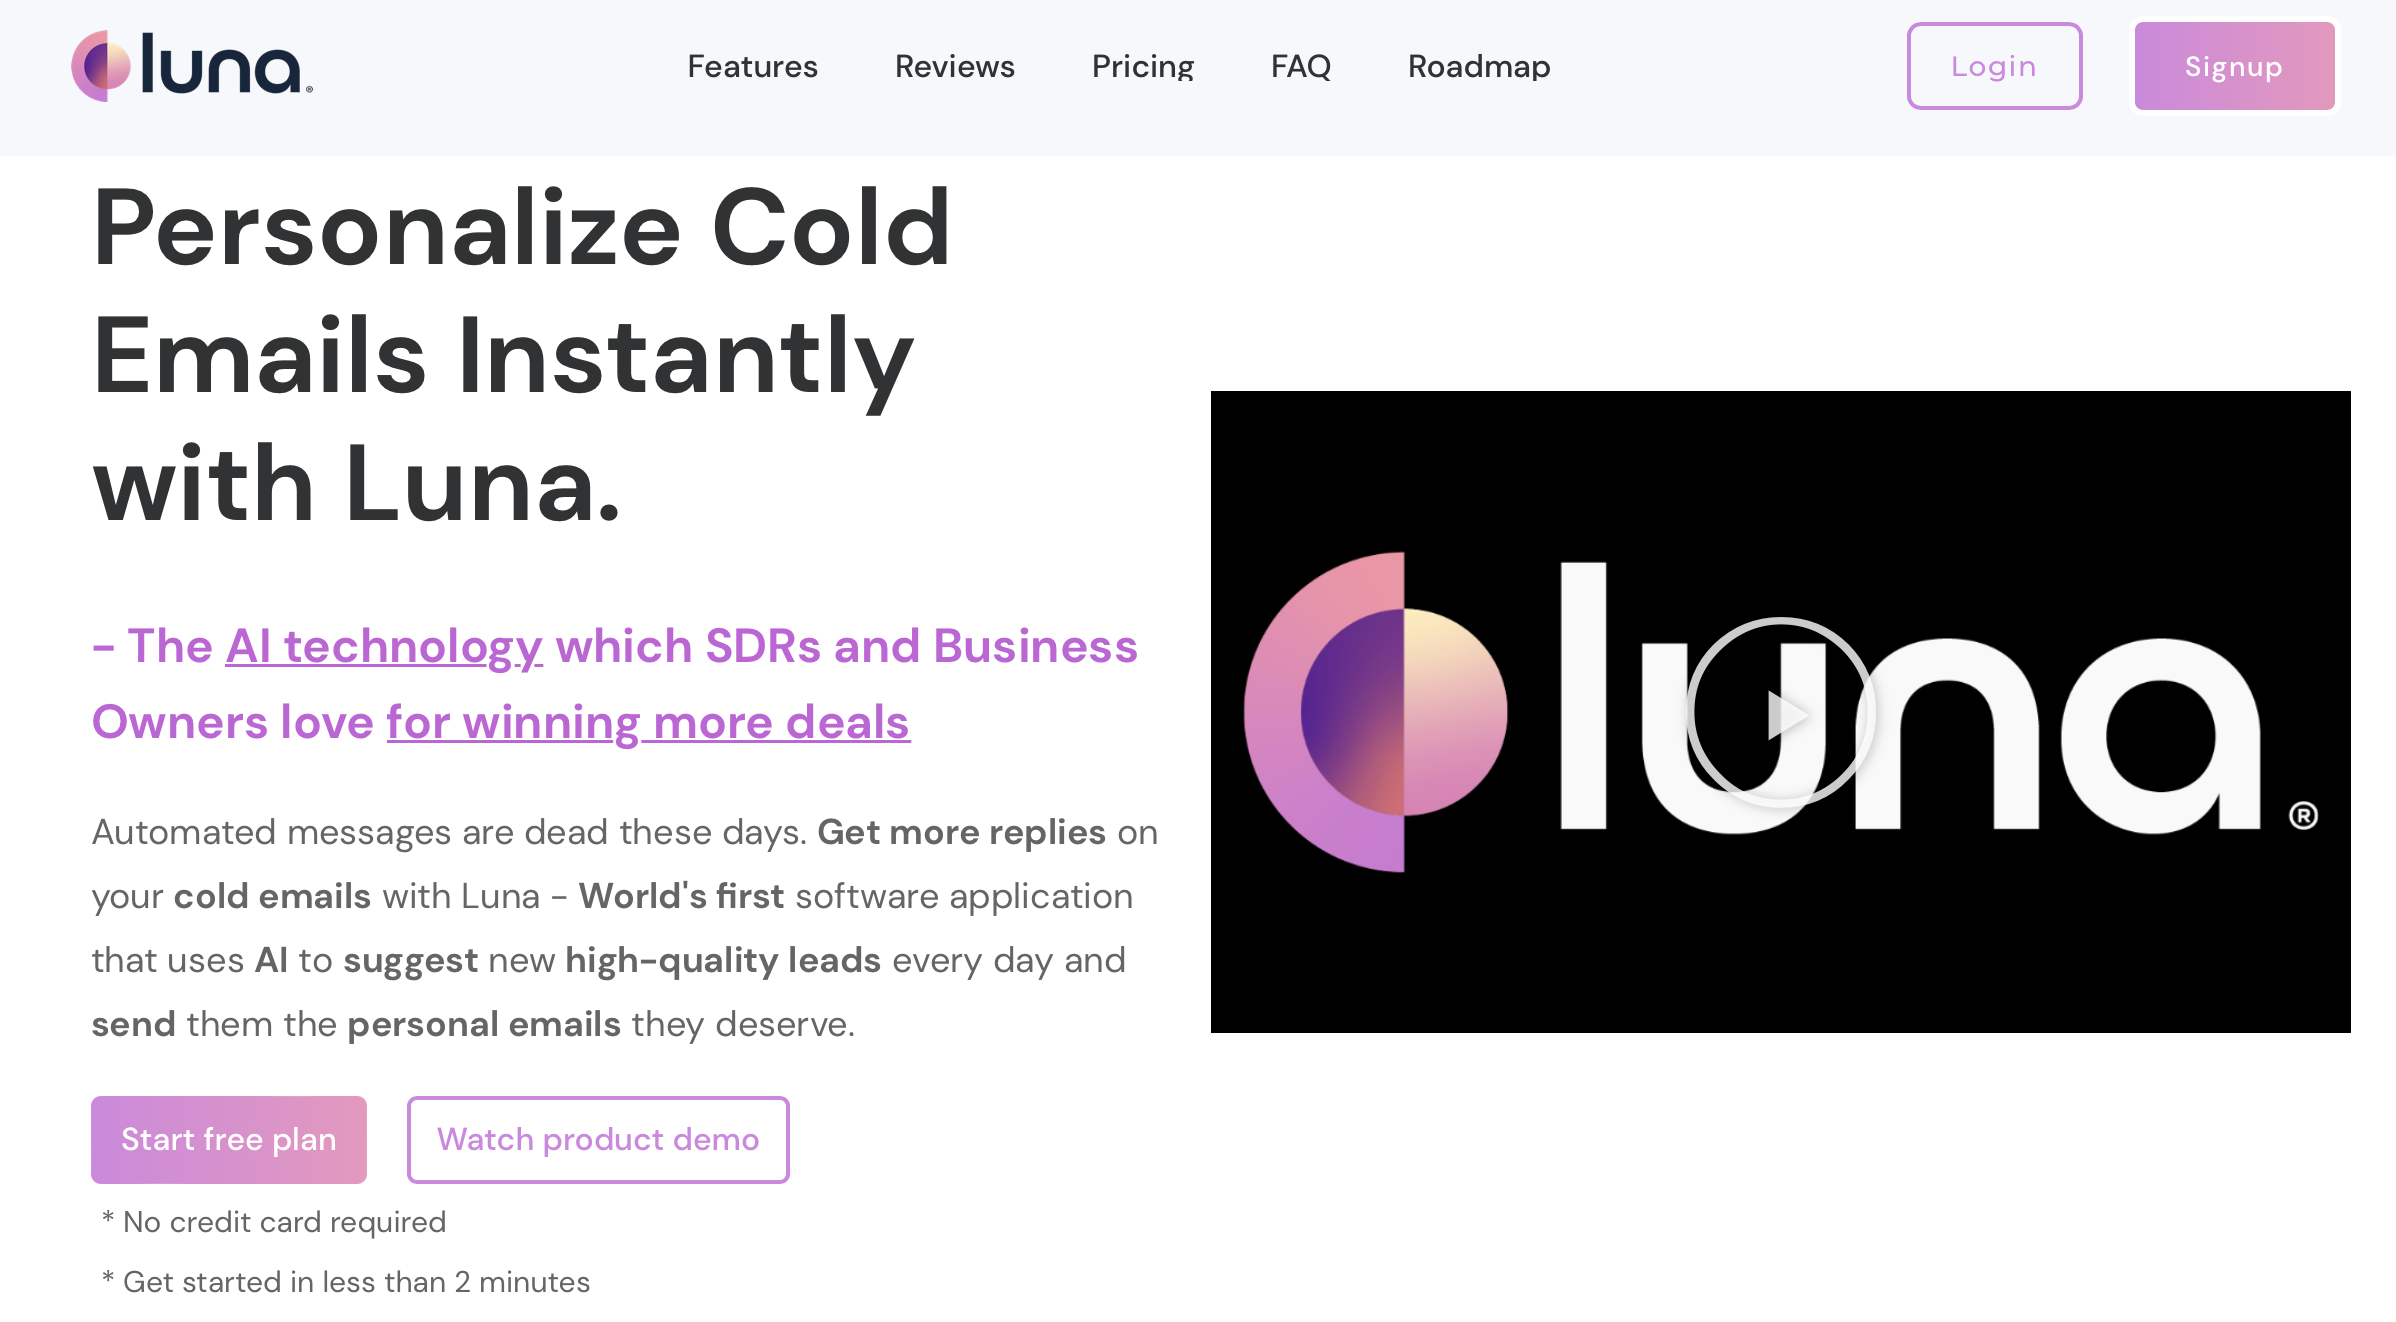2396x1322 pixels.
Task: Click the Login button in the top right
Action: (x=1992, y=65)
